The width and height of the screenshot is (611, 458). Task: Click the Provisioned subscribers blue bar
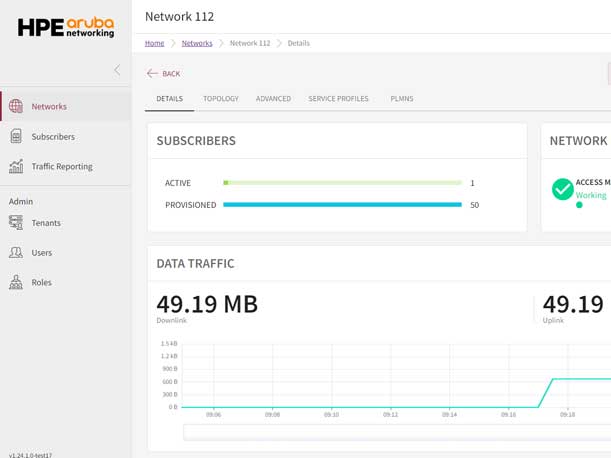coord(342,205)
